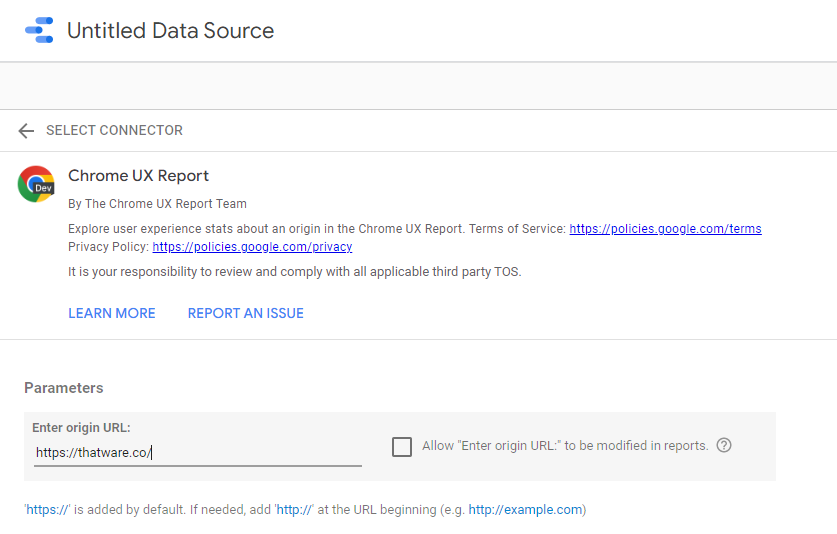Click the third party TOS responsibility notice
The width and height of the screenshot is (837, 534).
point(295,272)
